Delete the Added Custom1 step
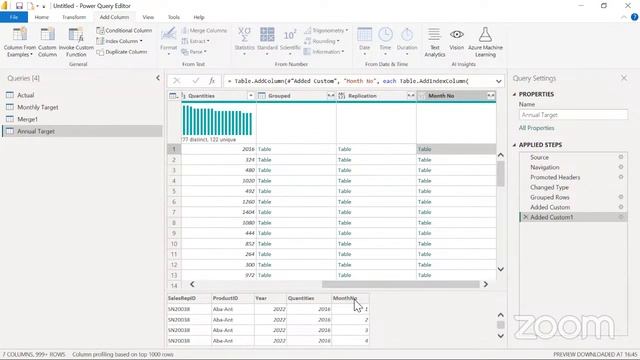The height and width of the screenshot is (360, 640). coord(526,217)
